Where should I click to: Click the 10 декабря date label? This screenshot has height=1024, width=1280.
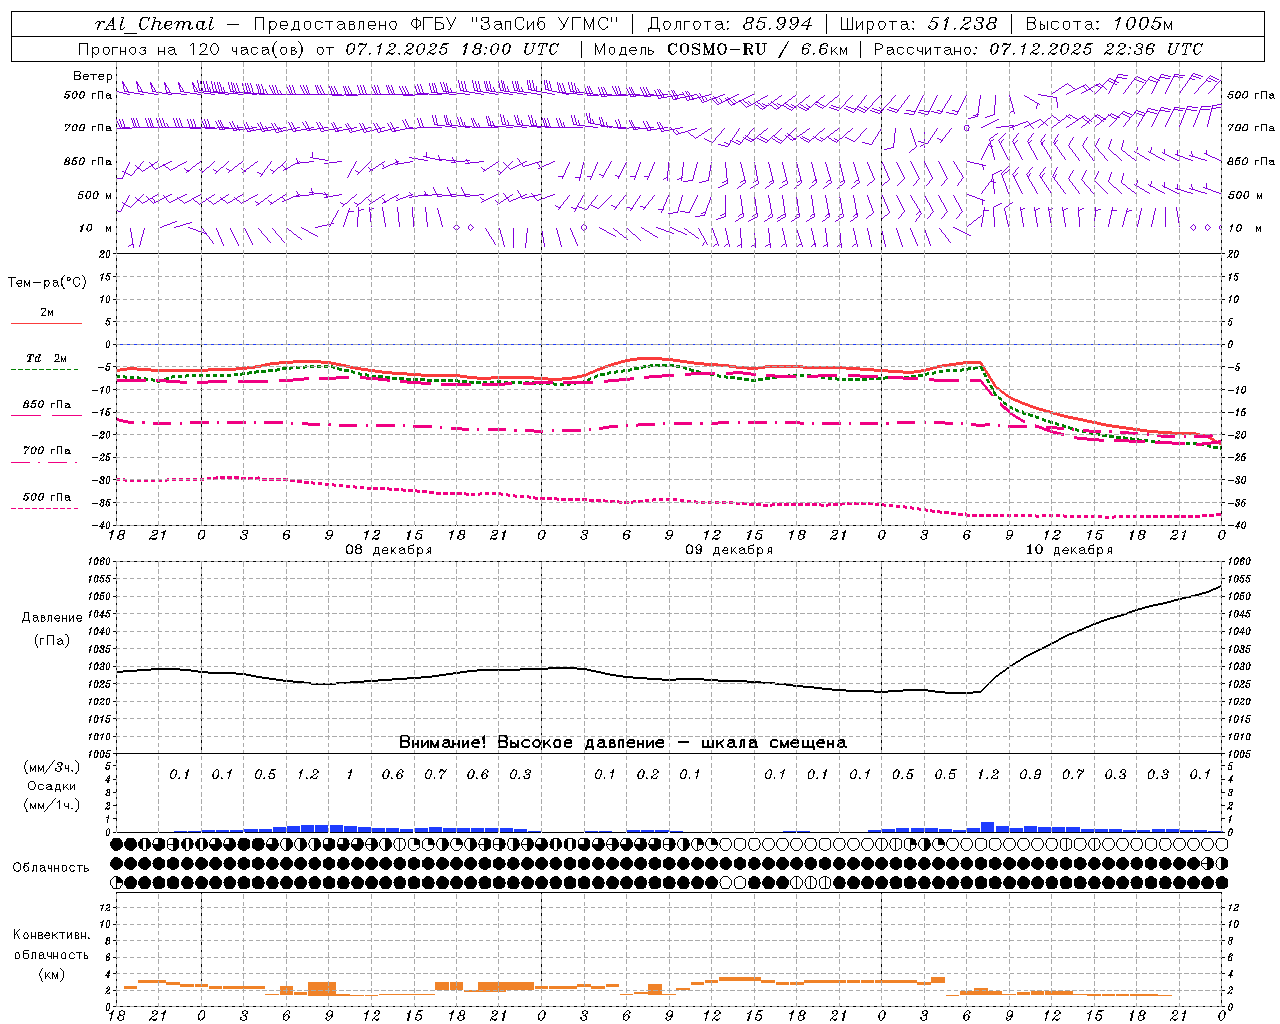[1069, 550]
